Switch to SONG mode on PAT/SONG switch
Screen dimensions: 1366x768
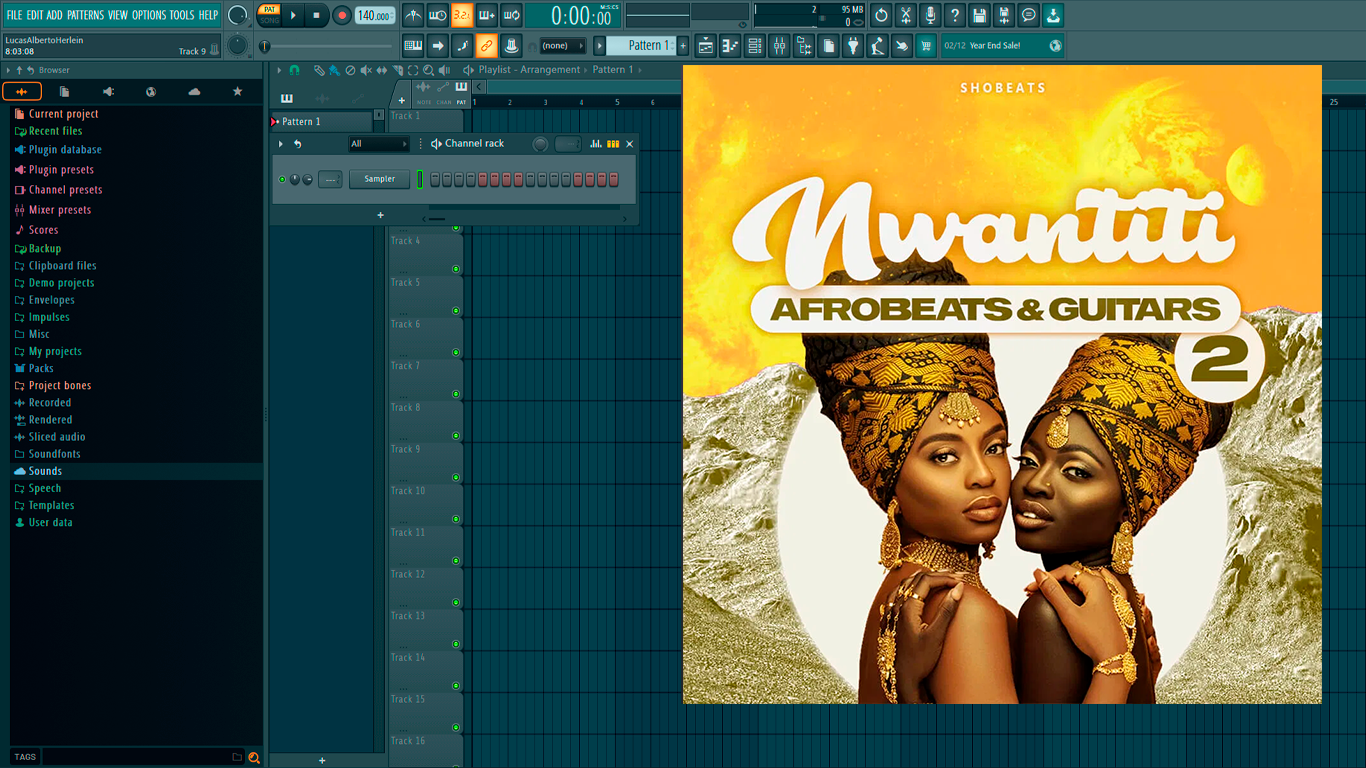click(x=269, y=20)
